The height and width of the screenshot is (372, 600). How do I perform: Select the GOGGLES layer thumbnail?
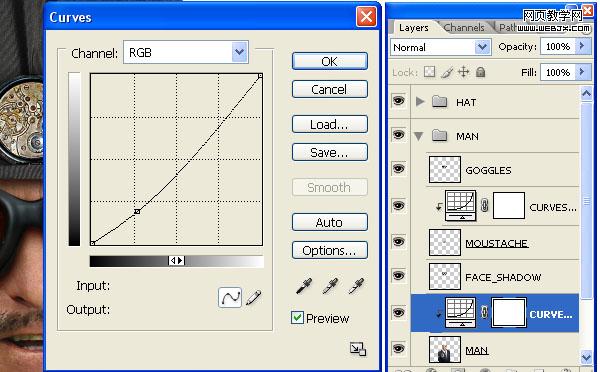coord(445,169)
